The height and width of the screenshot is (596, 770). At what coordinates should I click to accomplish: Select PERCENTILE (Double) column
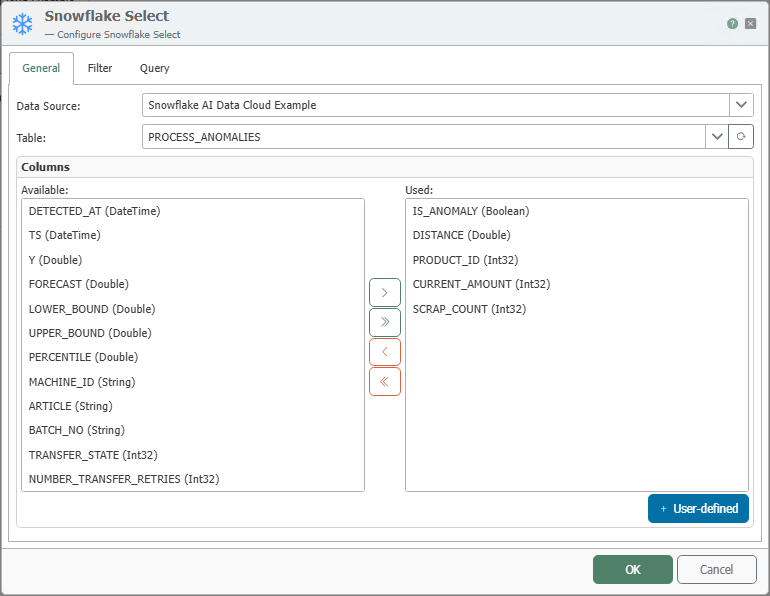193,357
